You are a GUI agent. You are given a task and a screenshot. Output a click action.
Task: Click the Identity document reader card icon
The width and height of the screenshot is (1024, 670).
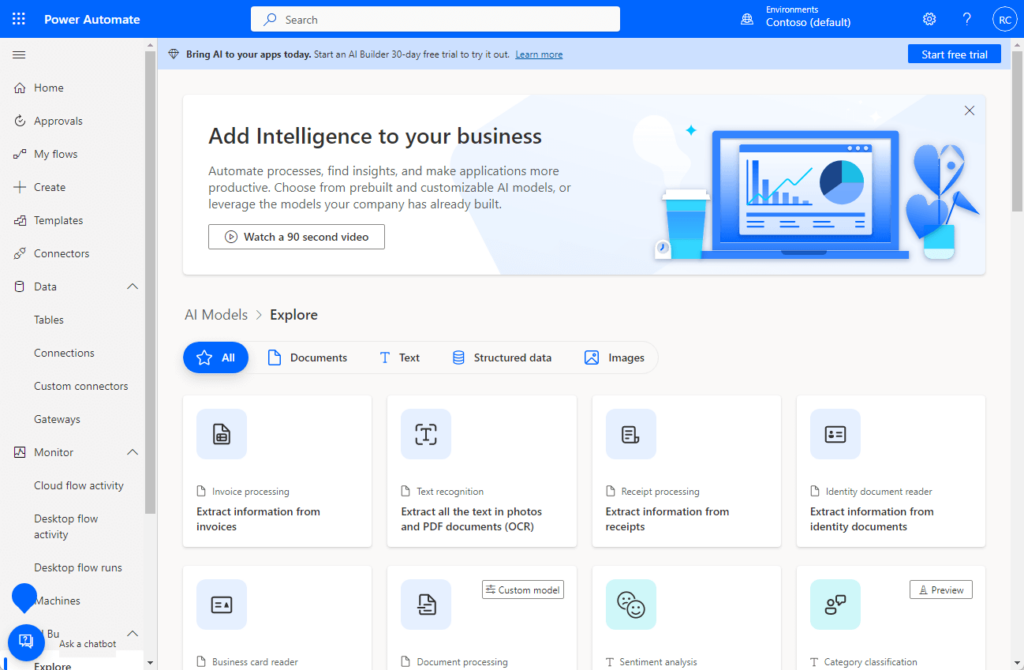(835, 434)
